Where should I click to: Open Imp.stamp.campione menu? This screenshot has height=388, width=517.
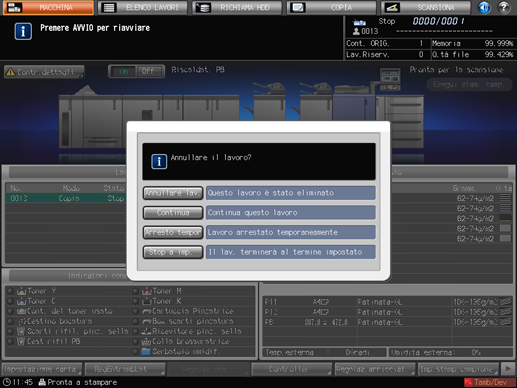tap(458, 369)
